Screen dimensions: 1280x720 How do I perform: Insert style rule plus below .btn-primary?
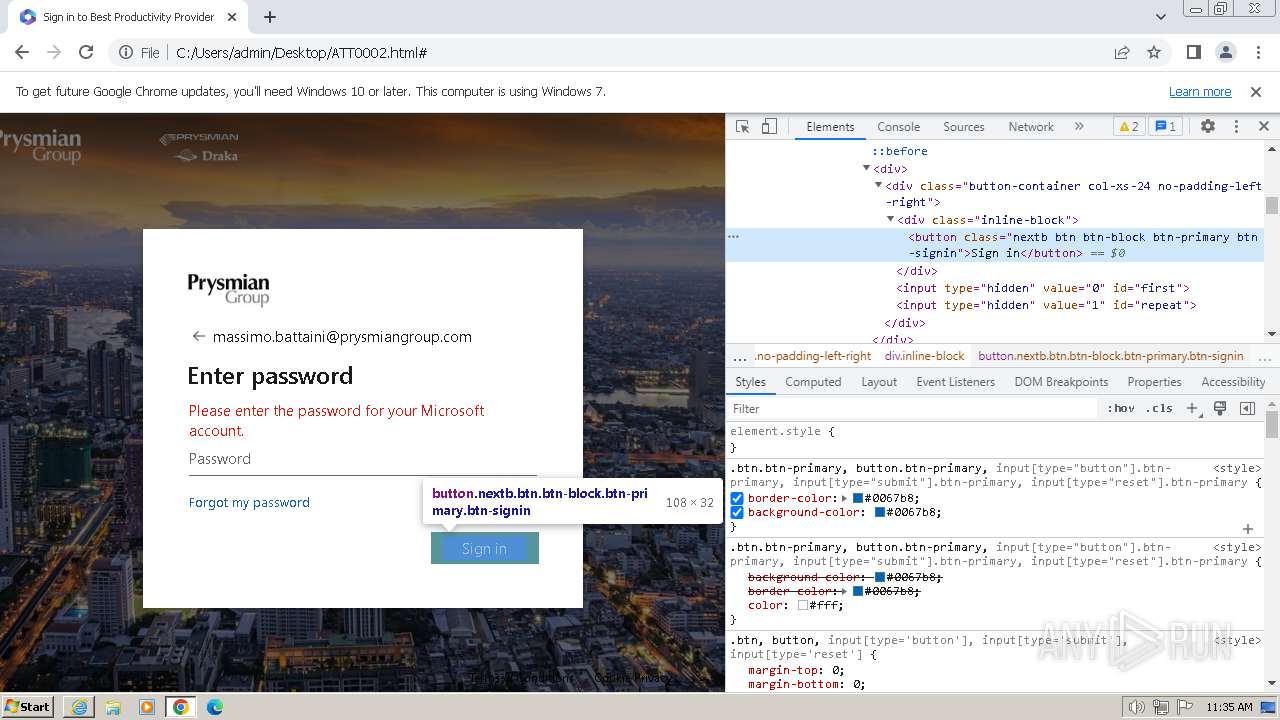click(1247, 528)
